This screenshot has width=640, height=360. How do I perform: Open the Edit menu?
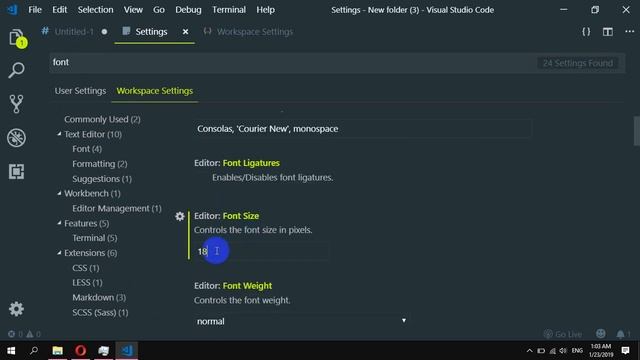tap(60, 10)
